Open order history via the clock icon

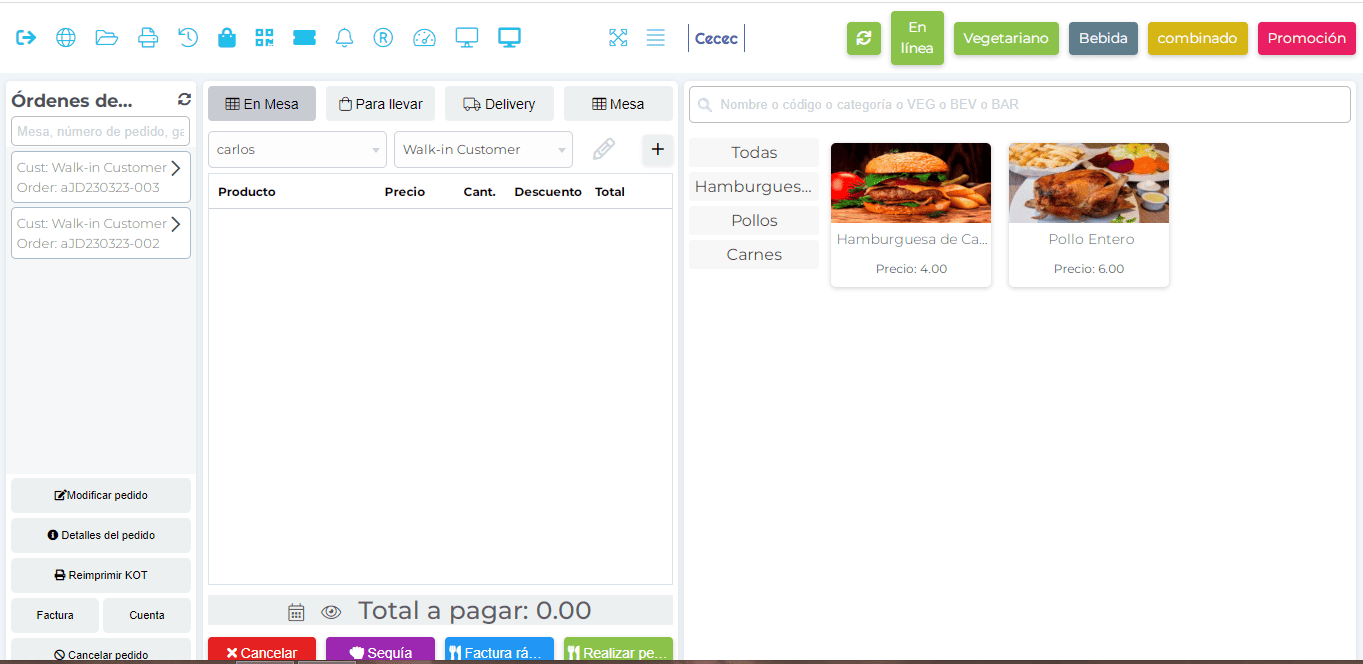coord(187,37)
